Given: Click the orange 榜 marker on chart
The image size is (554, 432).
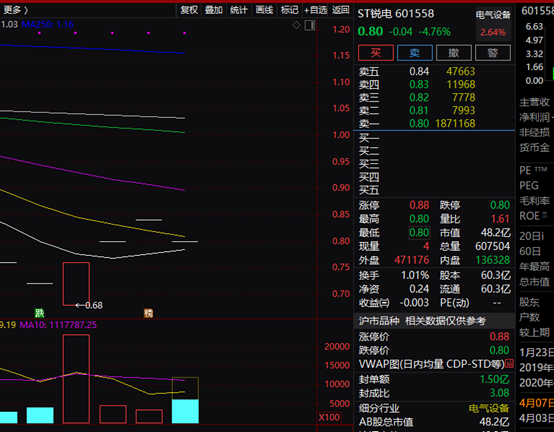Looking at the screenshot, I should (148, 313).
